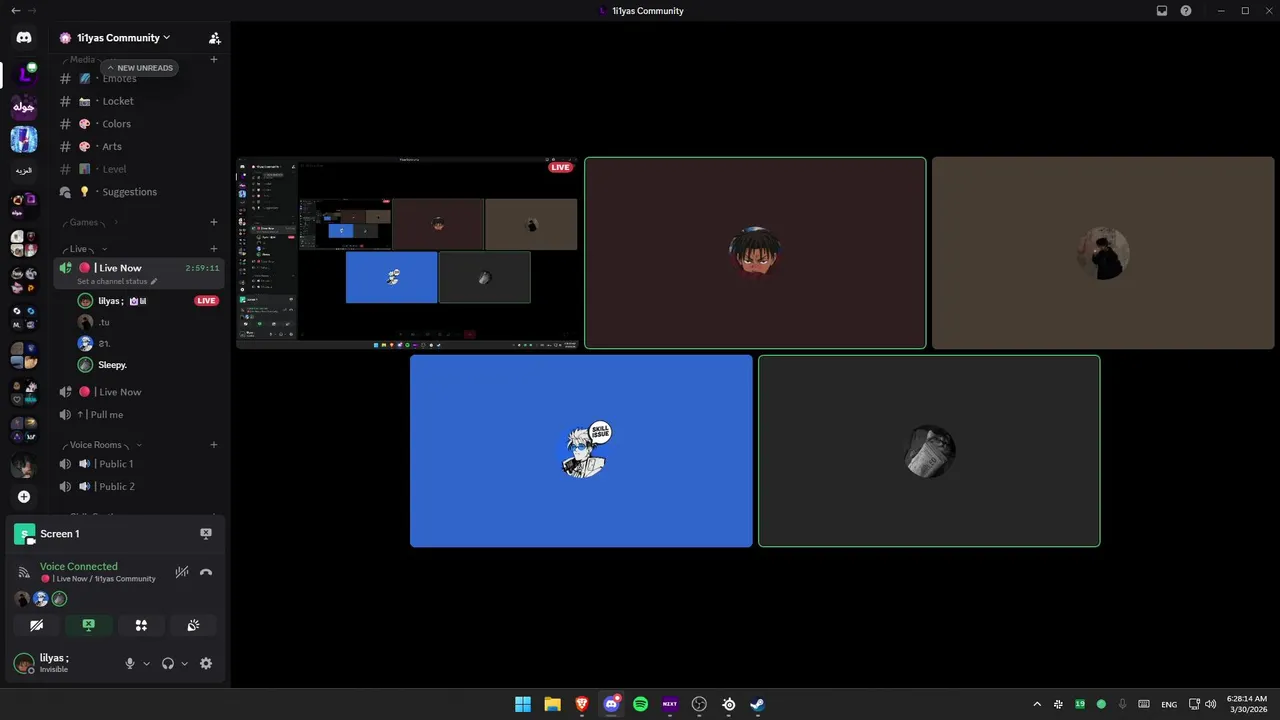Turn on camera in voice panel

pos(36,625)
